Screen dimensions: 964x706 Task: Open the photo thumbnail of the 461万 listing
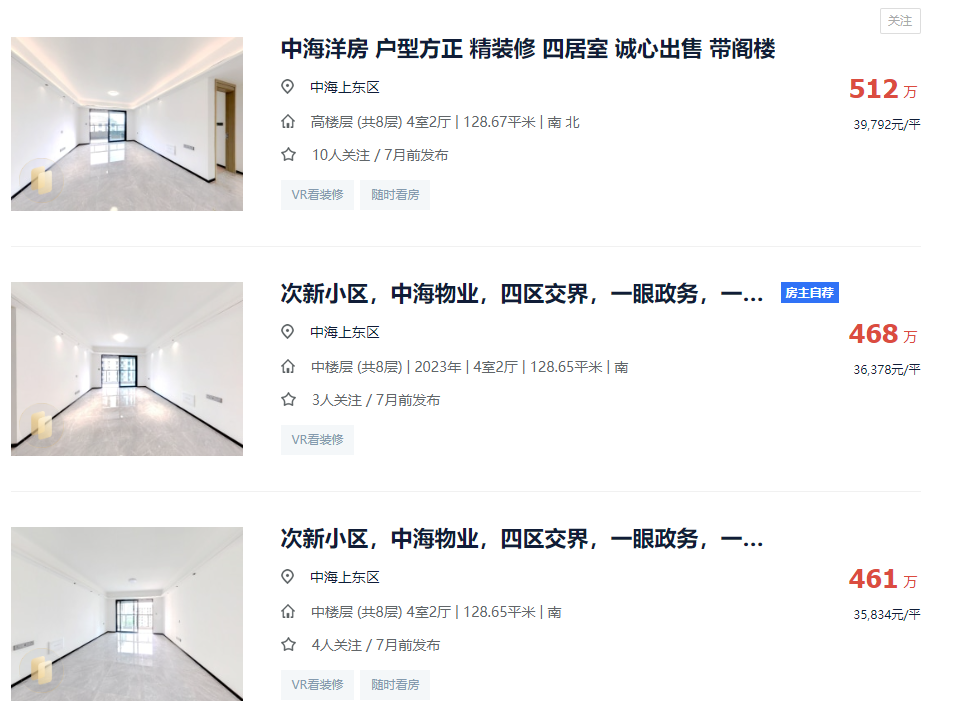tap(127, 614)
